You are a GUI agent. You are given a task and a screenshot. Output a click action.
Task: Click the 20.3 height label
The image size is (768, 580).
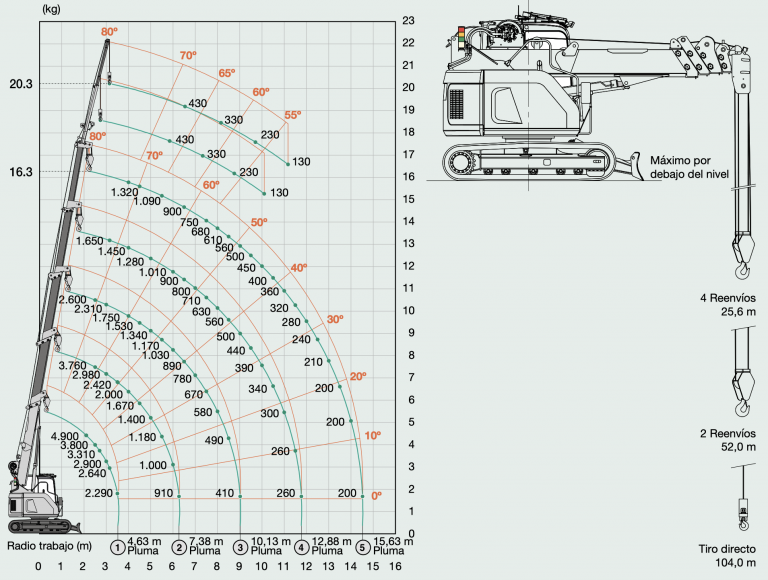pos(21,84)
